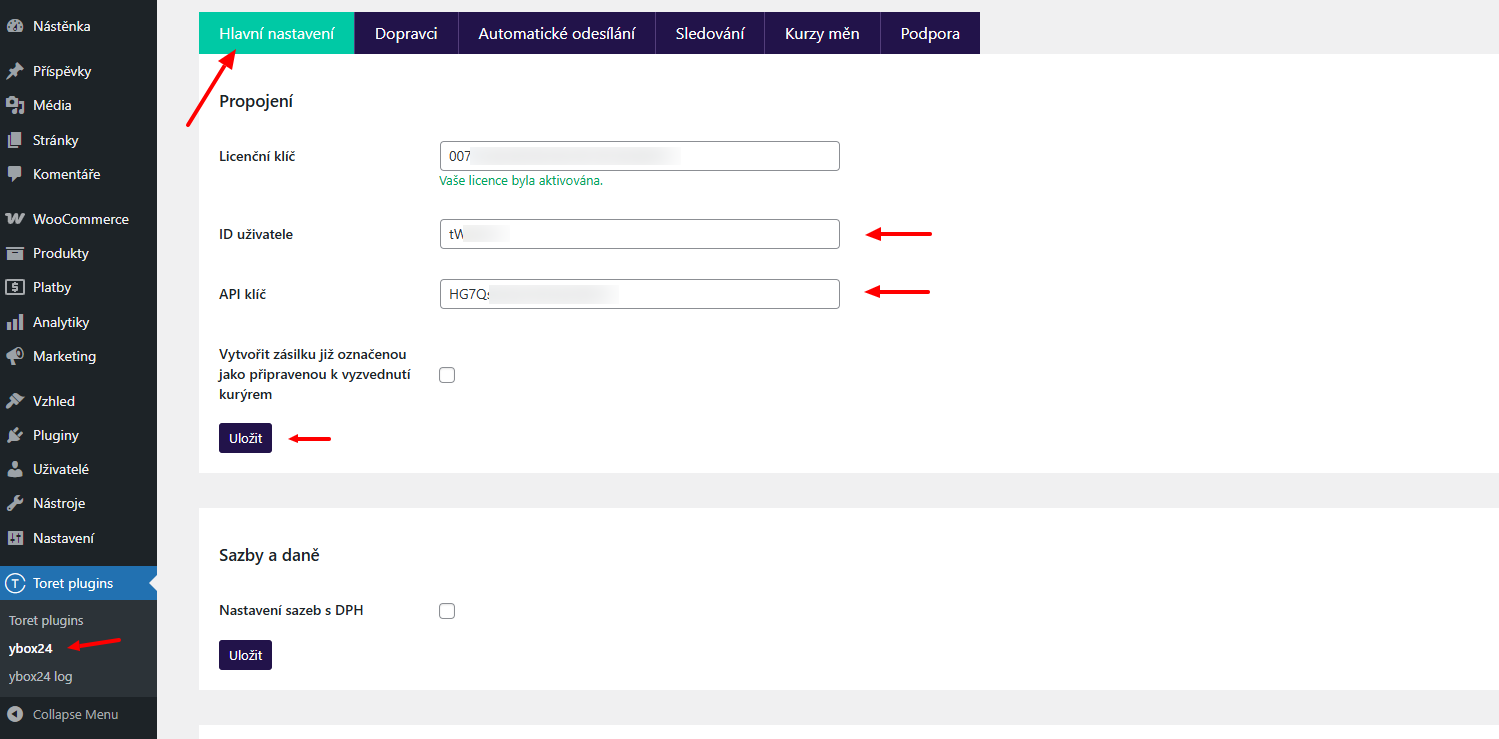This screenshot has height=739, width=1499.
Task: Save the Sazby a daně settings
Action: [x=245, y=655]
